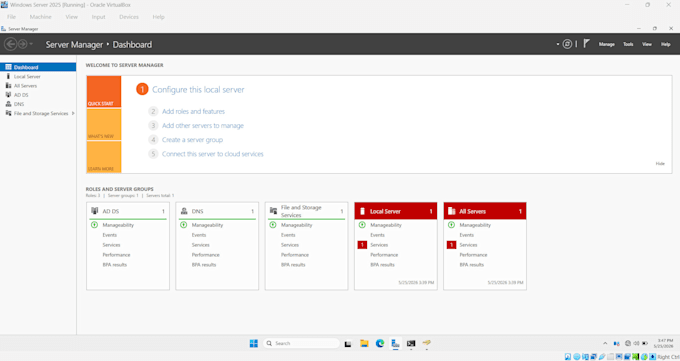Click the Learn More tile
Image resolution: width=680 pixels, height=361 pixels.
tap(104, 157)
